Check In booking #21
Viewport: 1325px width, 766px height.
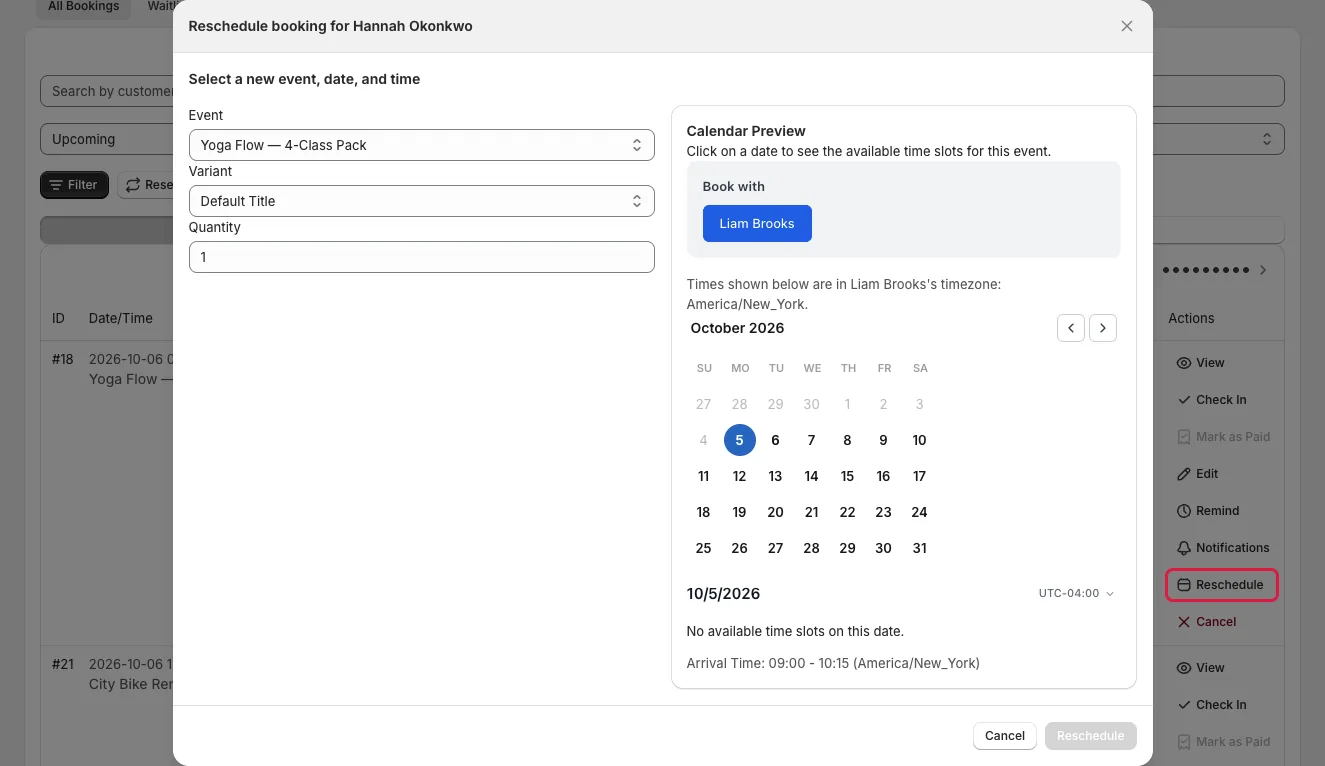tap(1212, 705)
